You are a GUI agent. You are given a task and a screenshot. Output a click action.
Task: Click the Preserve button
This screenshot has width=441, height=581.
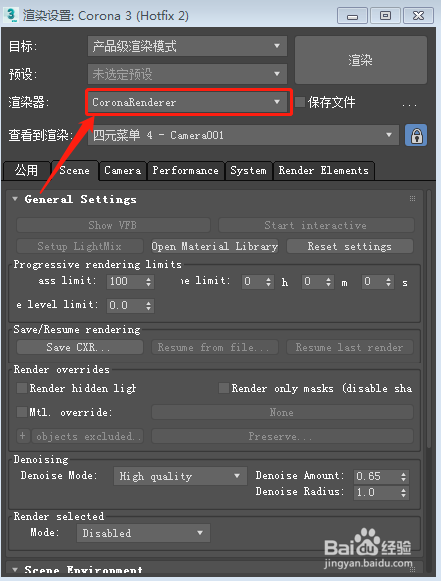282,436
